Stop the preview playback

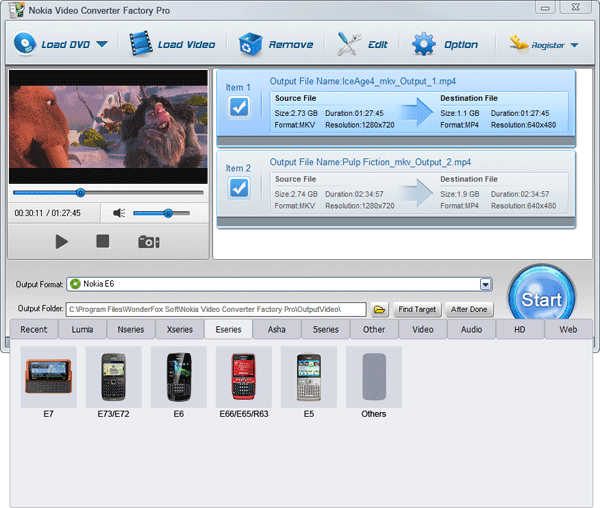103,241
